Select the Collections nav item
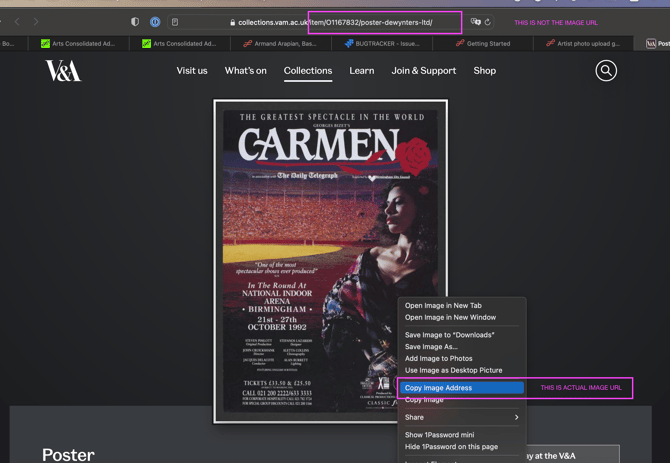The height and width of the screenshot is (463, 670). coord(308,71)
